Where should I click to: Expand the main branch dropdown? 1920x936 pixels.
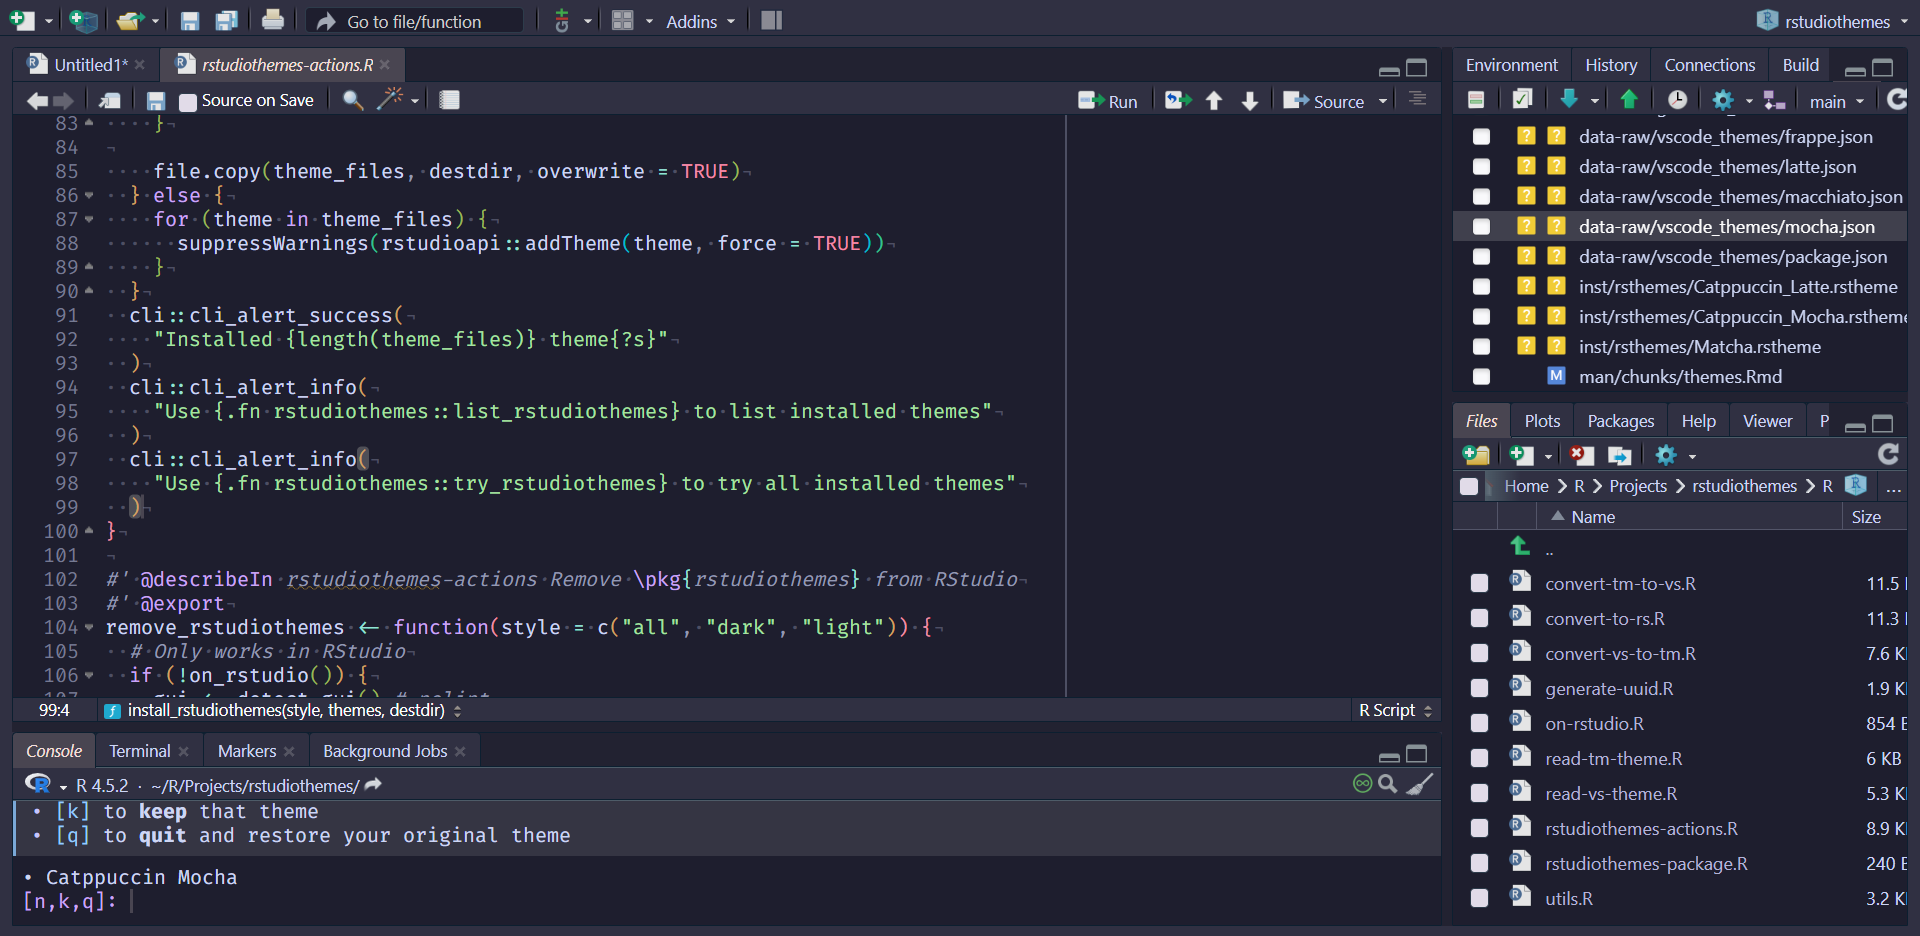coord(1836,101)
